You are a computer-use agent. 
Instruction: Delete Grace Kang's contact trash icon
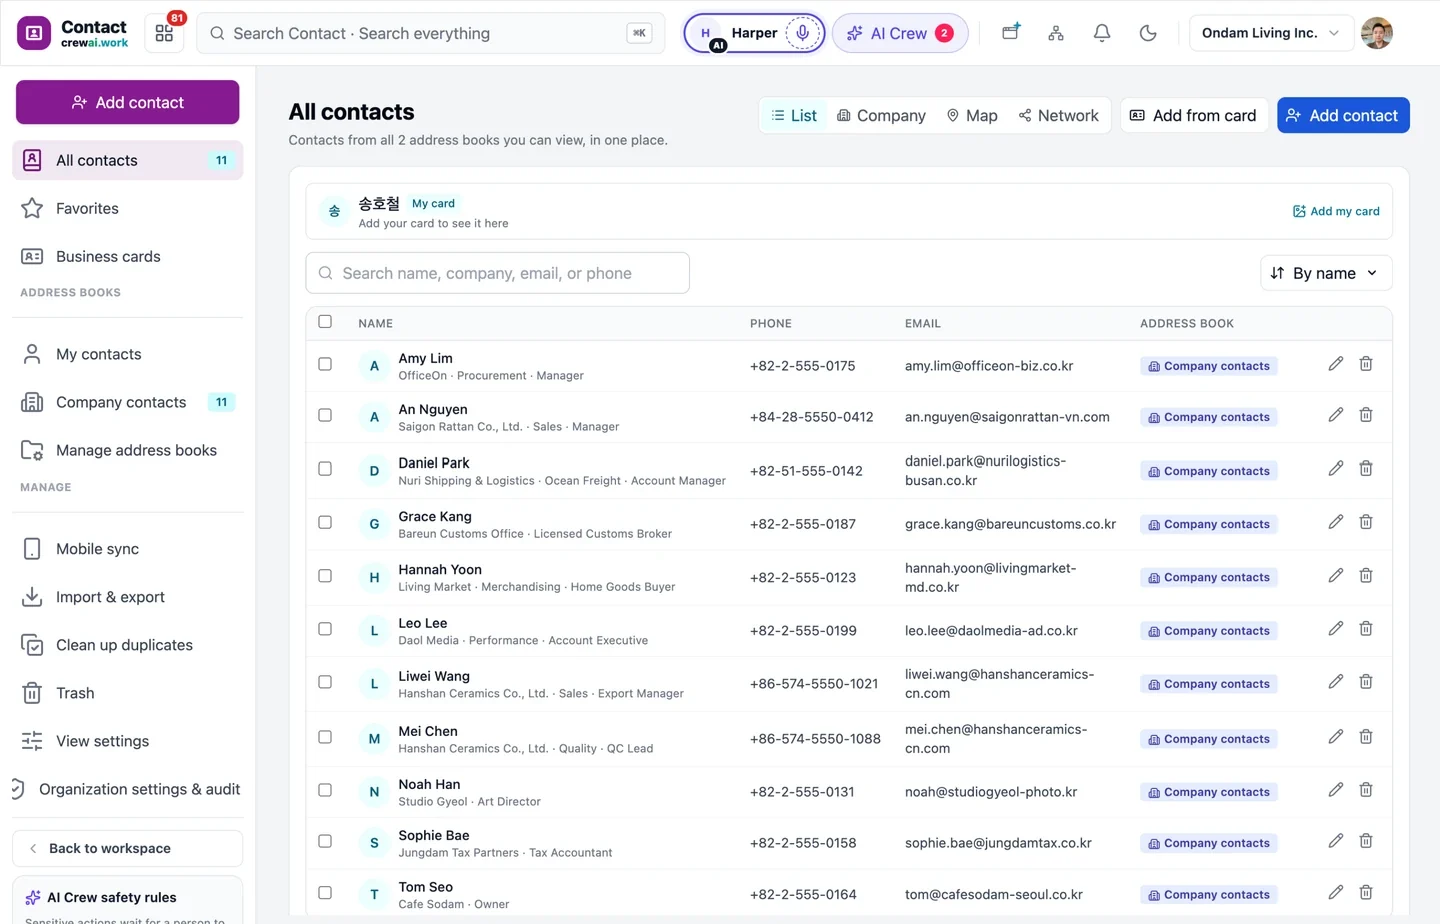1366,522
